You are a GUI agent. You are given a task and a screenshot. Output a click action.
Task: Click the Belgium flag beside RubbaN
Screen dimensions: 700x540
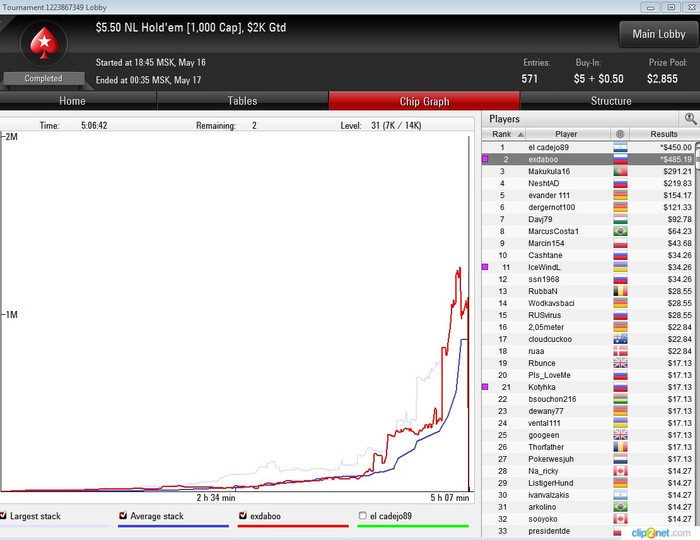[x=621, y=291]
